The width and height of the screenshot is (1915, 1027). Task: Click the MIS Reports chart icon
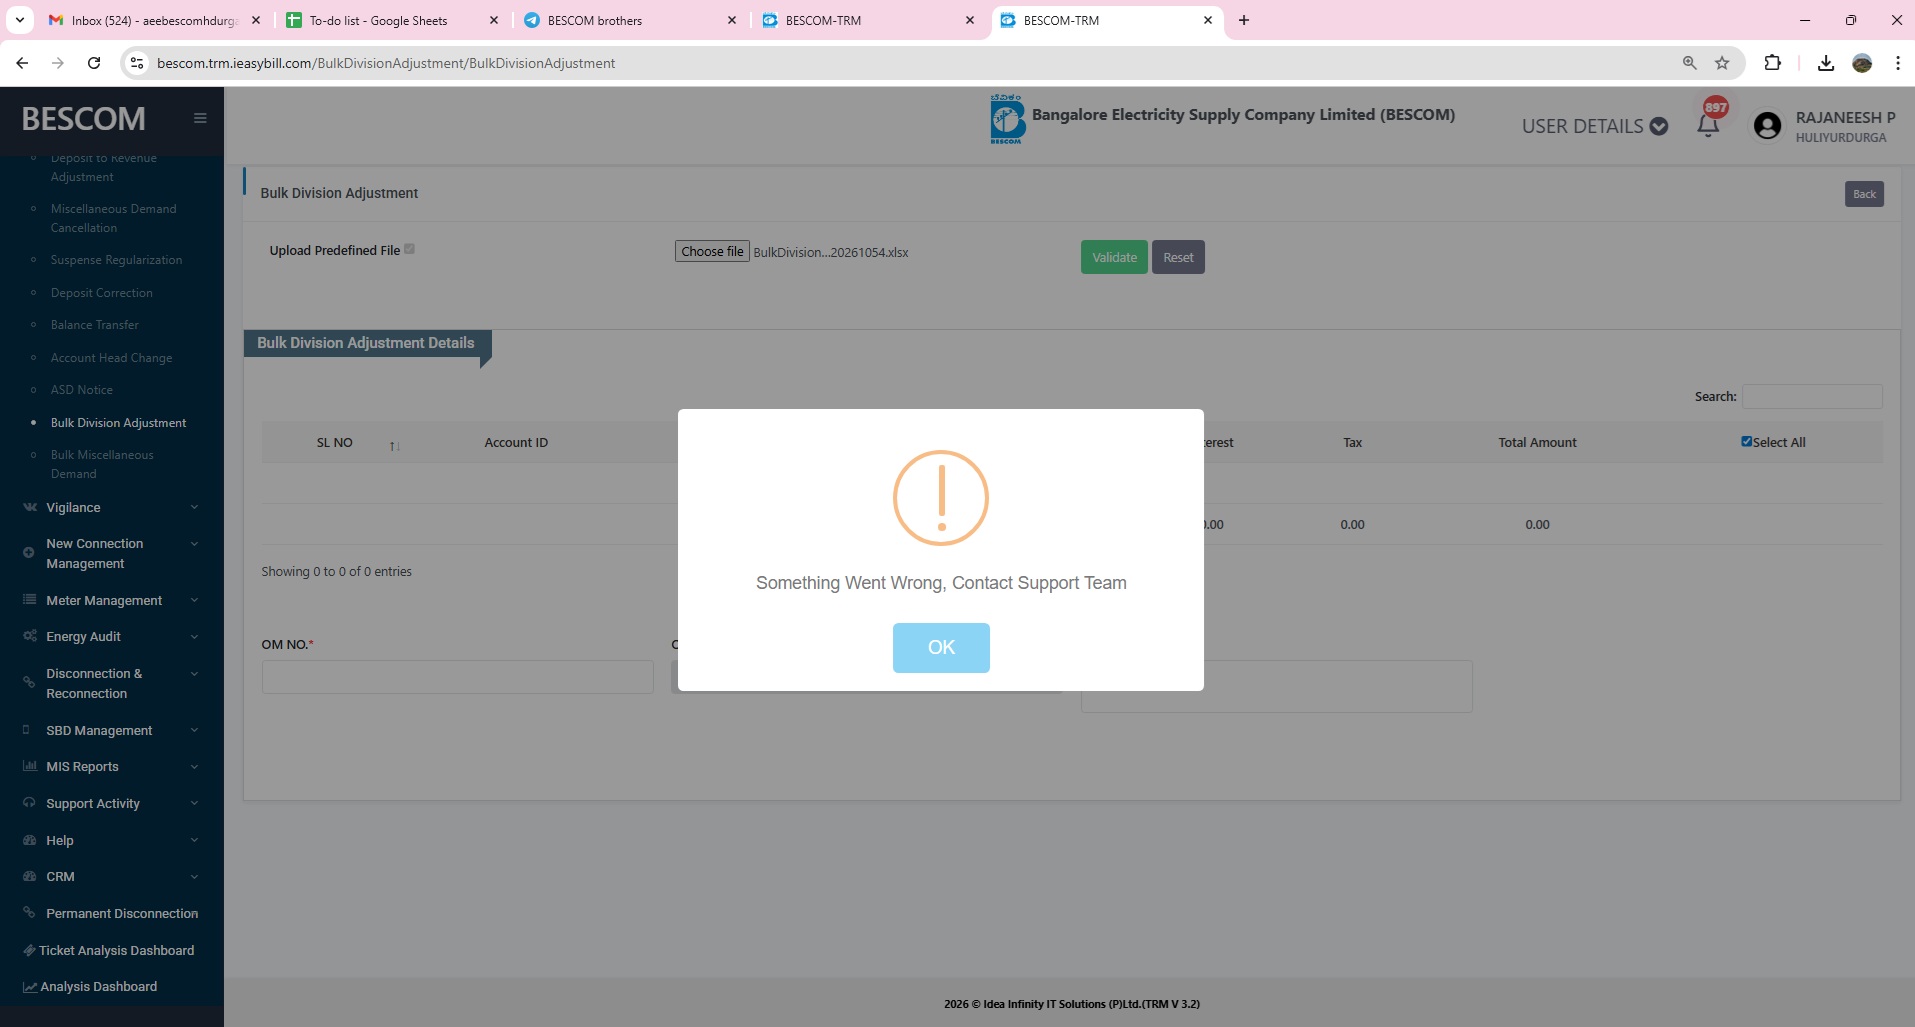pos(30,766)
